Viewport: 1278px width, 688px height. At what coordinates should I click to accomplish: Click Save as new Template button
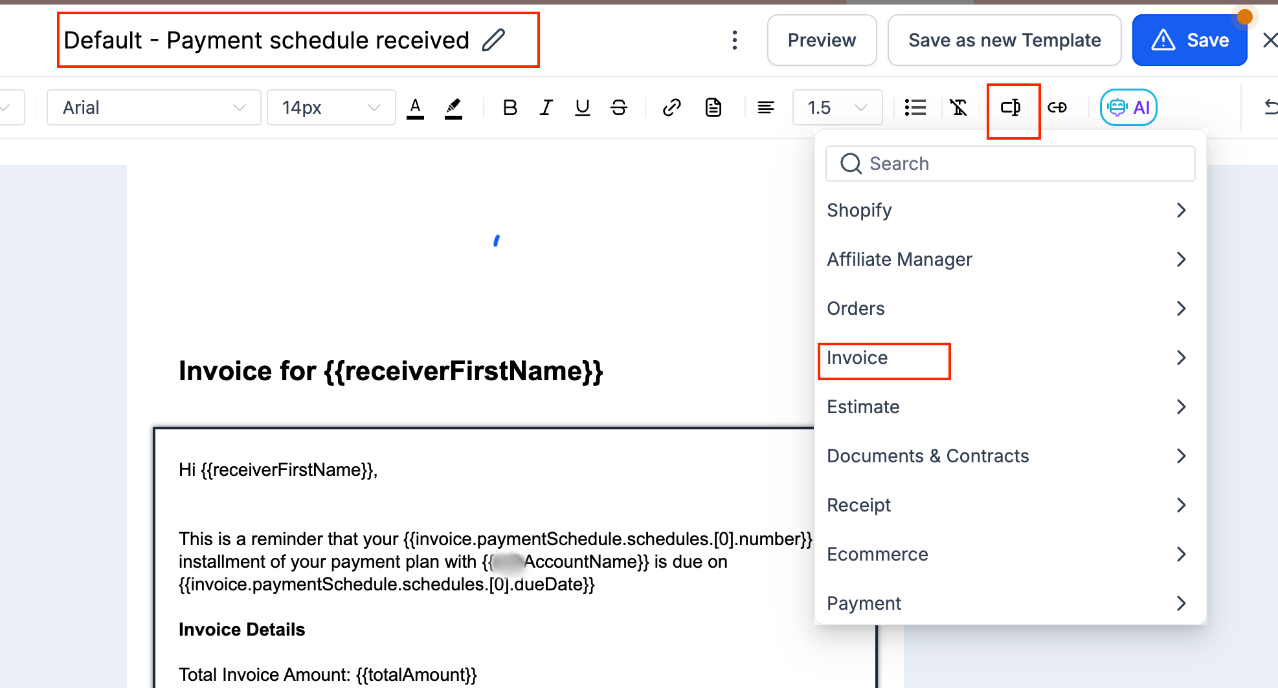pyautogui.click(x=1004, y=40)
